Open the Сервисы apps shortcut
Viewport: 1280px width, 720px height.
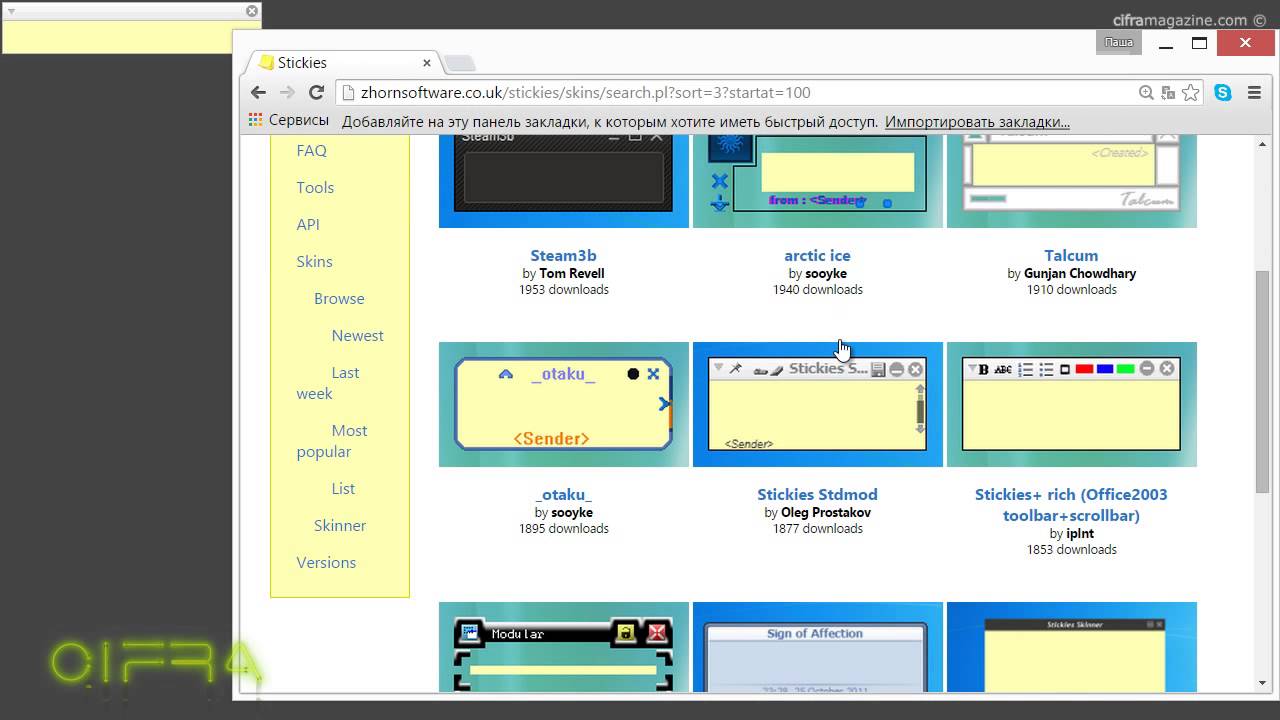pos(288,120)
